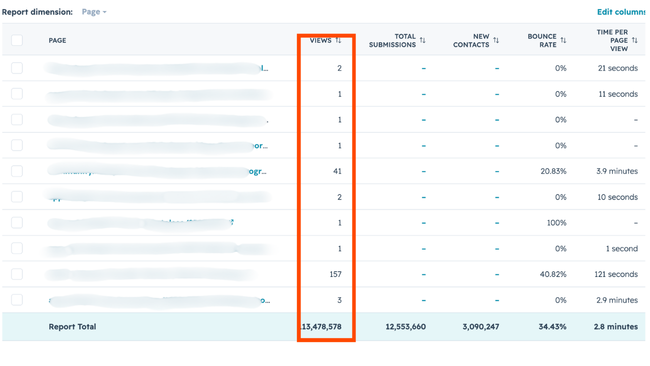Check the row with 2.9 minutes time
Image resolution: width=650 pixels, height=366 pixels.
[17, 300]
